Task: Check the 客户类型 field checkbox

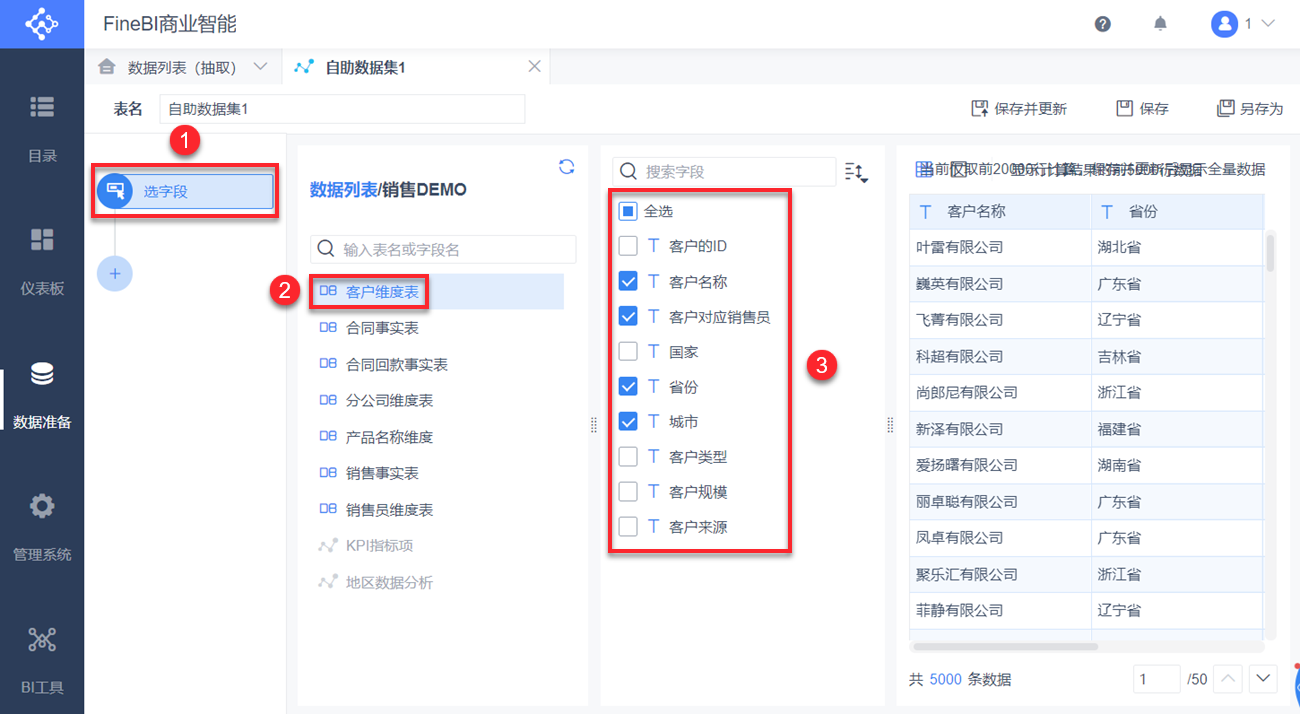Action: coord(628,457)
